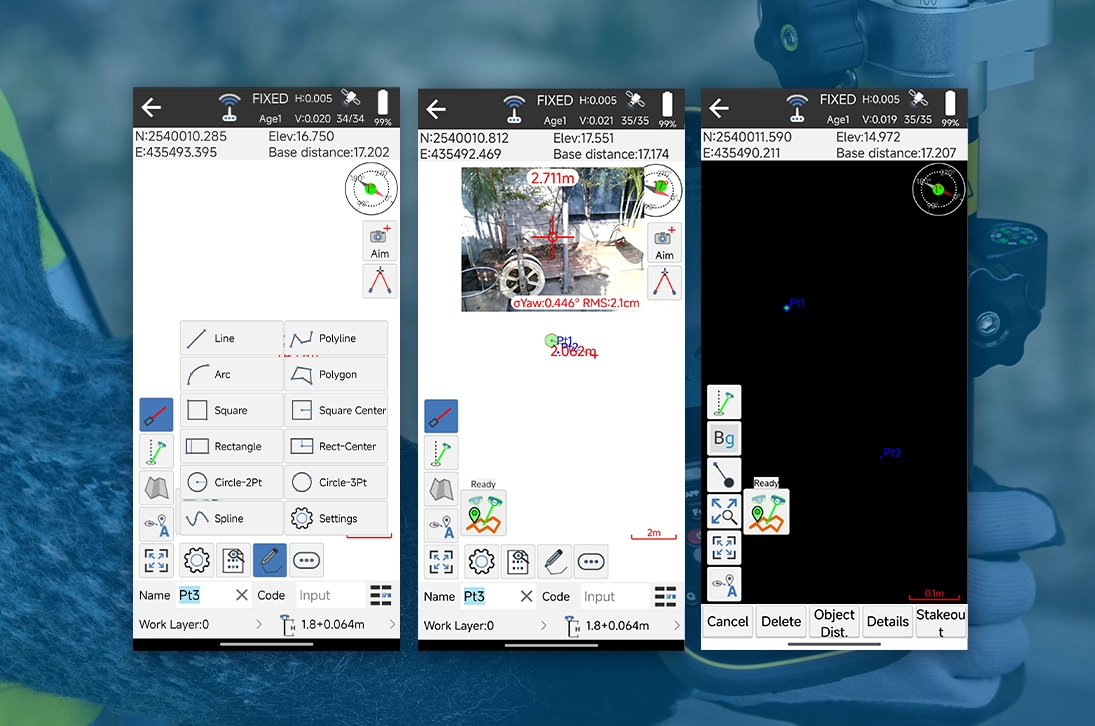Pick the Circle-3Pt drawing option
1095x726 pixels.
[336, 482]
